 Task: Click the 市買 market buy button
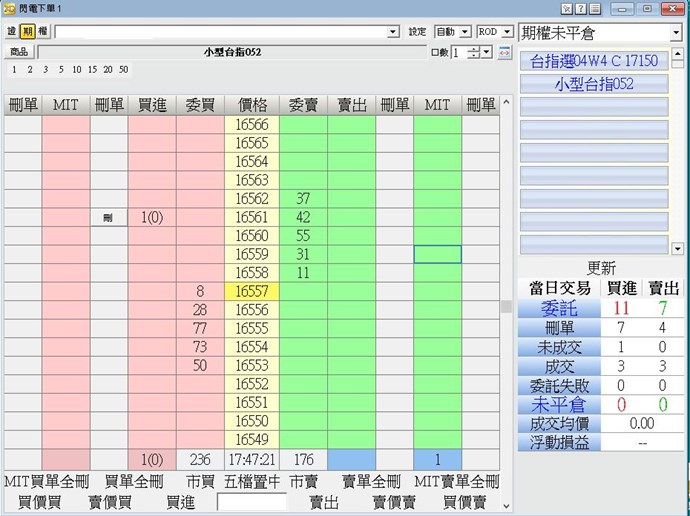pos(201,482)
